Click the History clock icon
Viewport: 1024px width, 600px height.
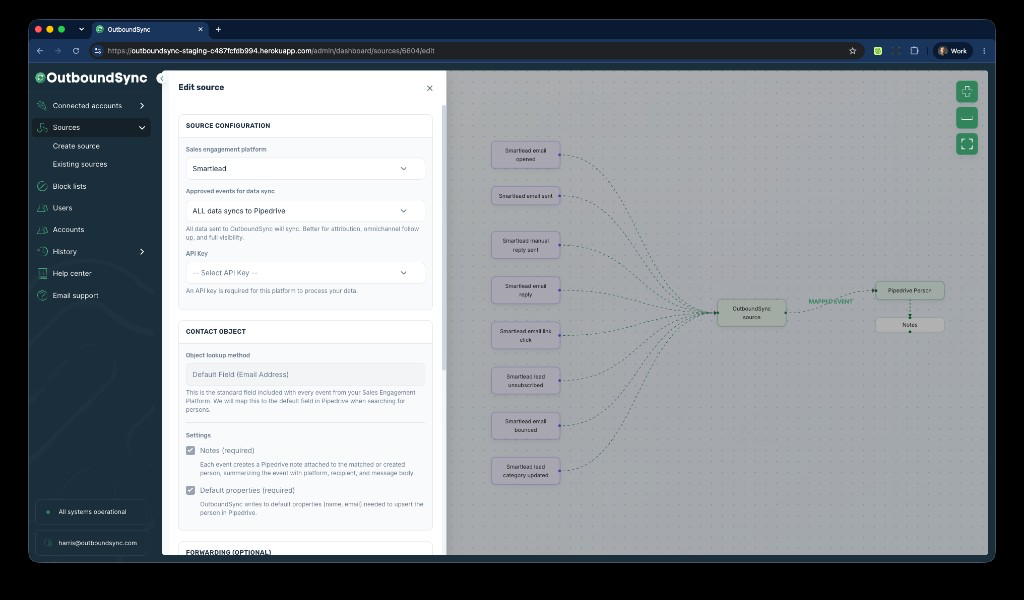[x=42, y=251]
